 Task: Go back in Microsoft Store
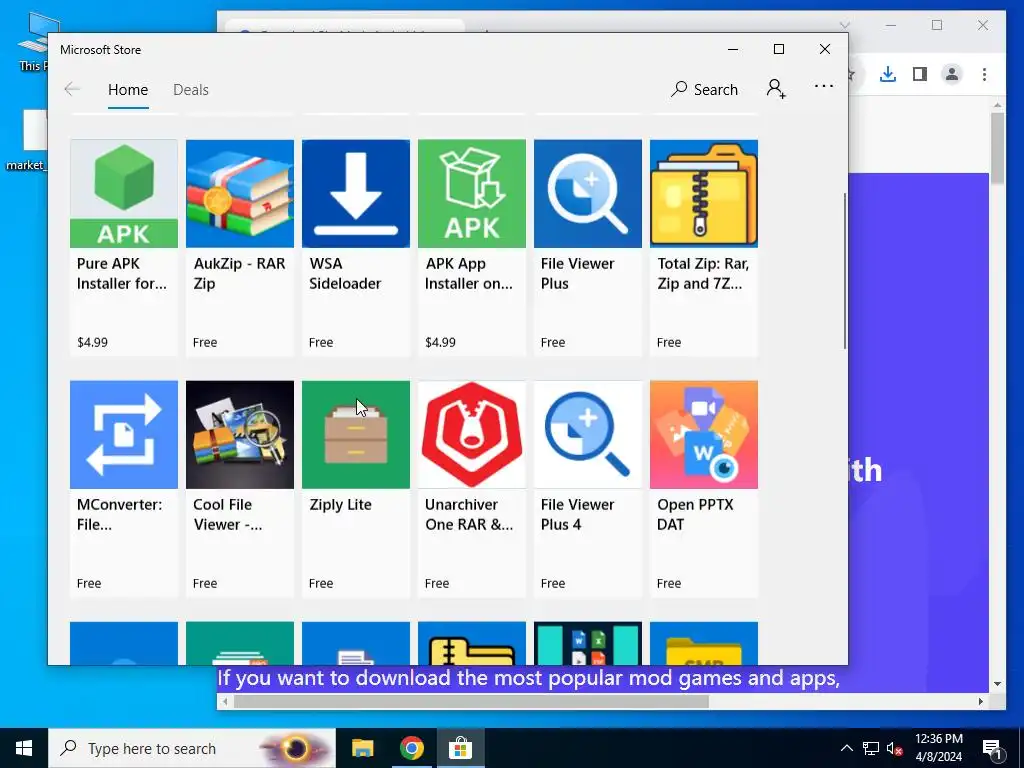coord(72,89)
